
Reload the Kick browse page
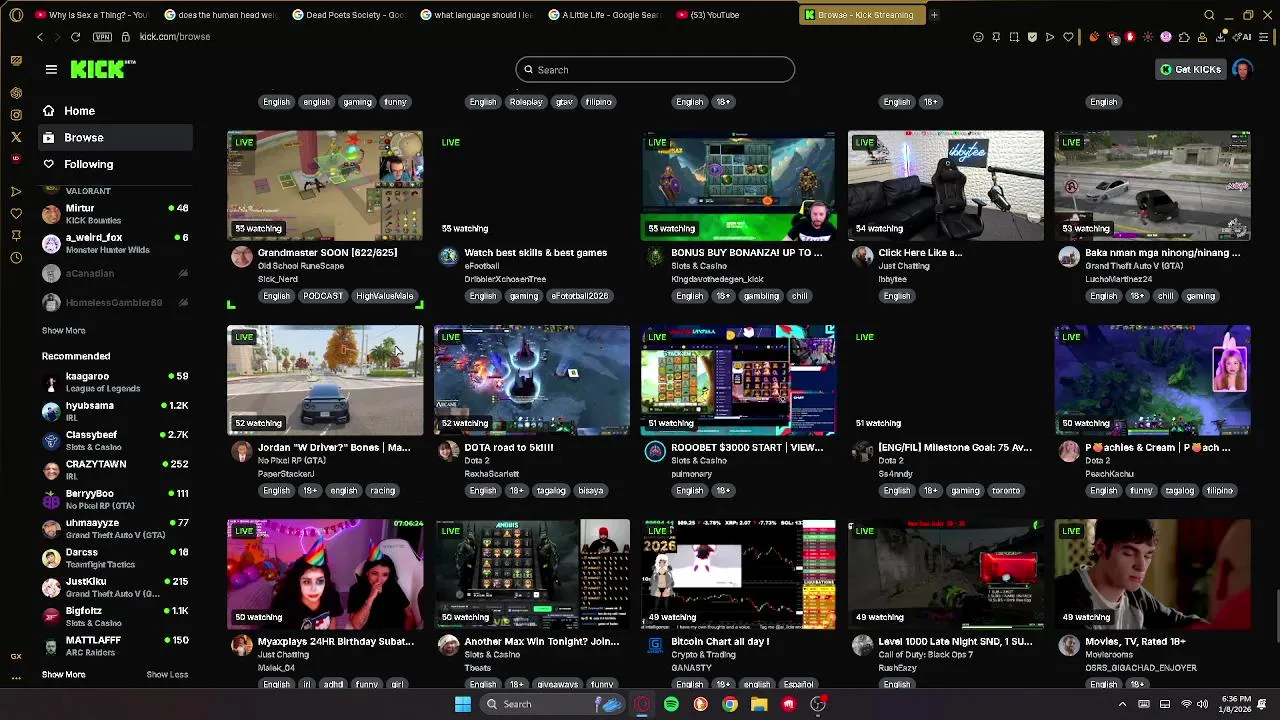[75, 37]
